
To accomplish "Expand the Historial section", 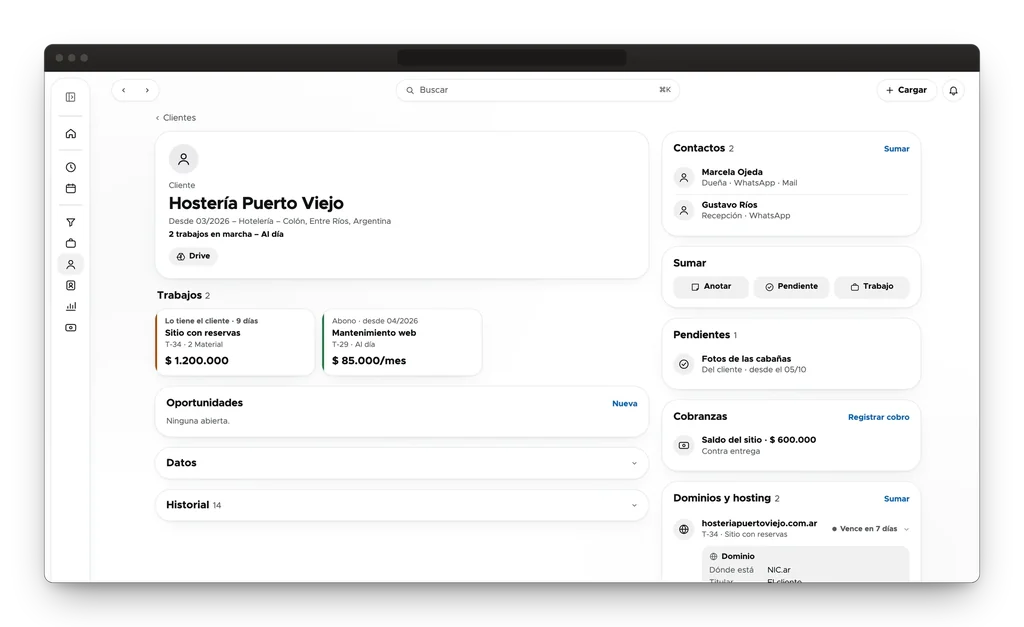I will click(402, 506).
